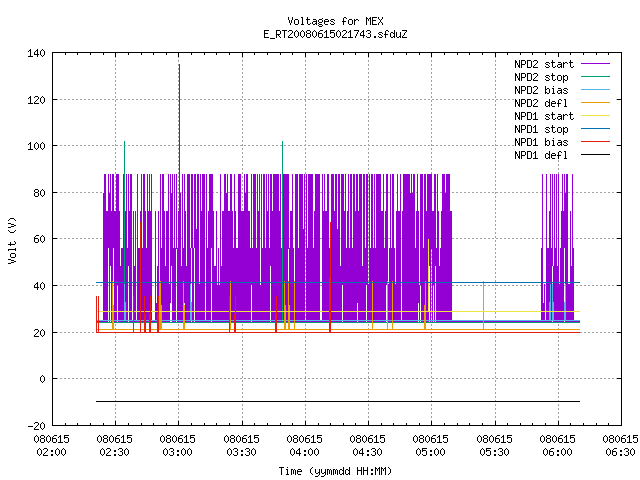
Task: Click the purple line sample for NPD2 start
Action: [x=595, y=64]
